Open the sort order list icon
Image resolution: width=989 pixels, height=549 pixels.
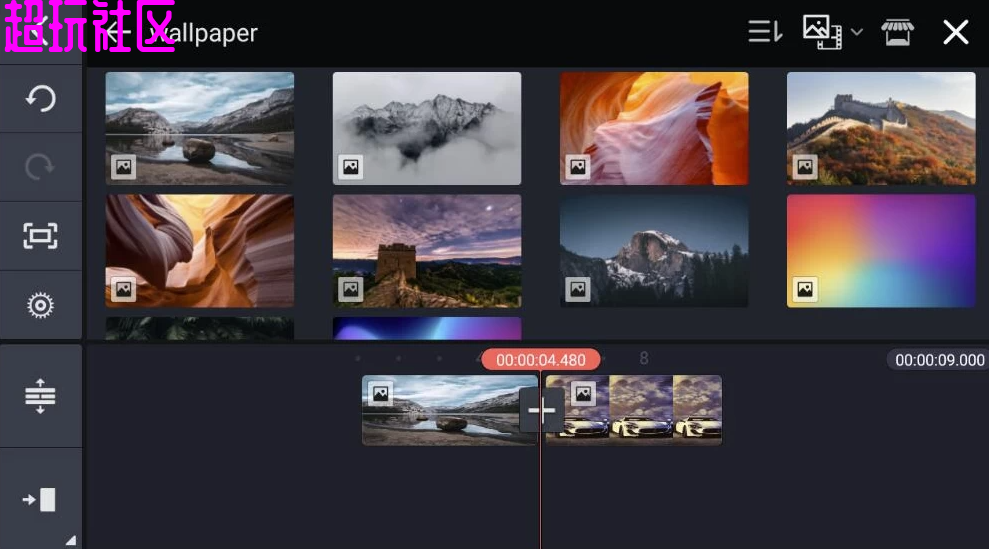pos(765,32)
